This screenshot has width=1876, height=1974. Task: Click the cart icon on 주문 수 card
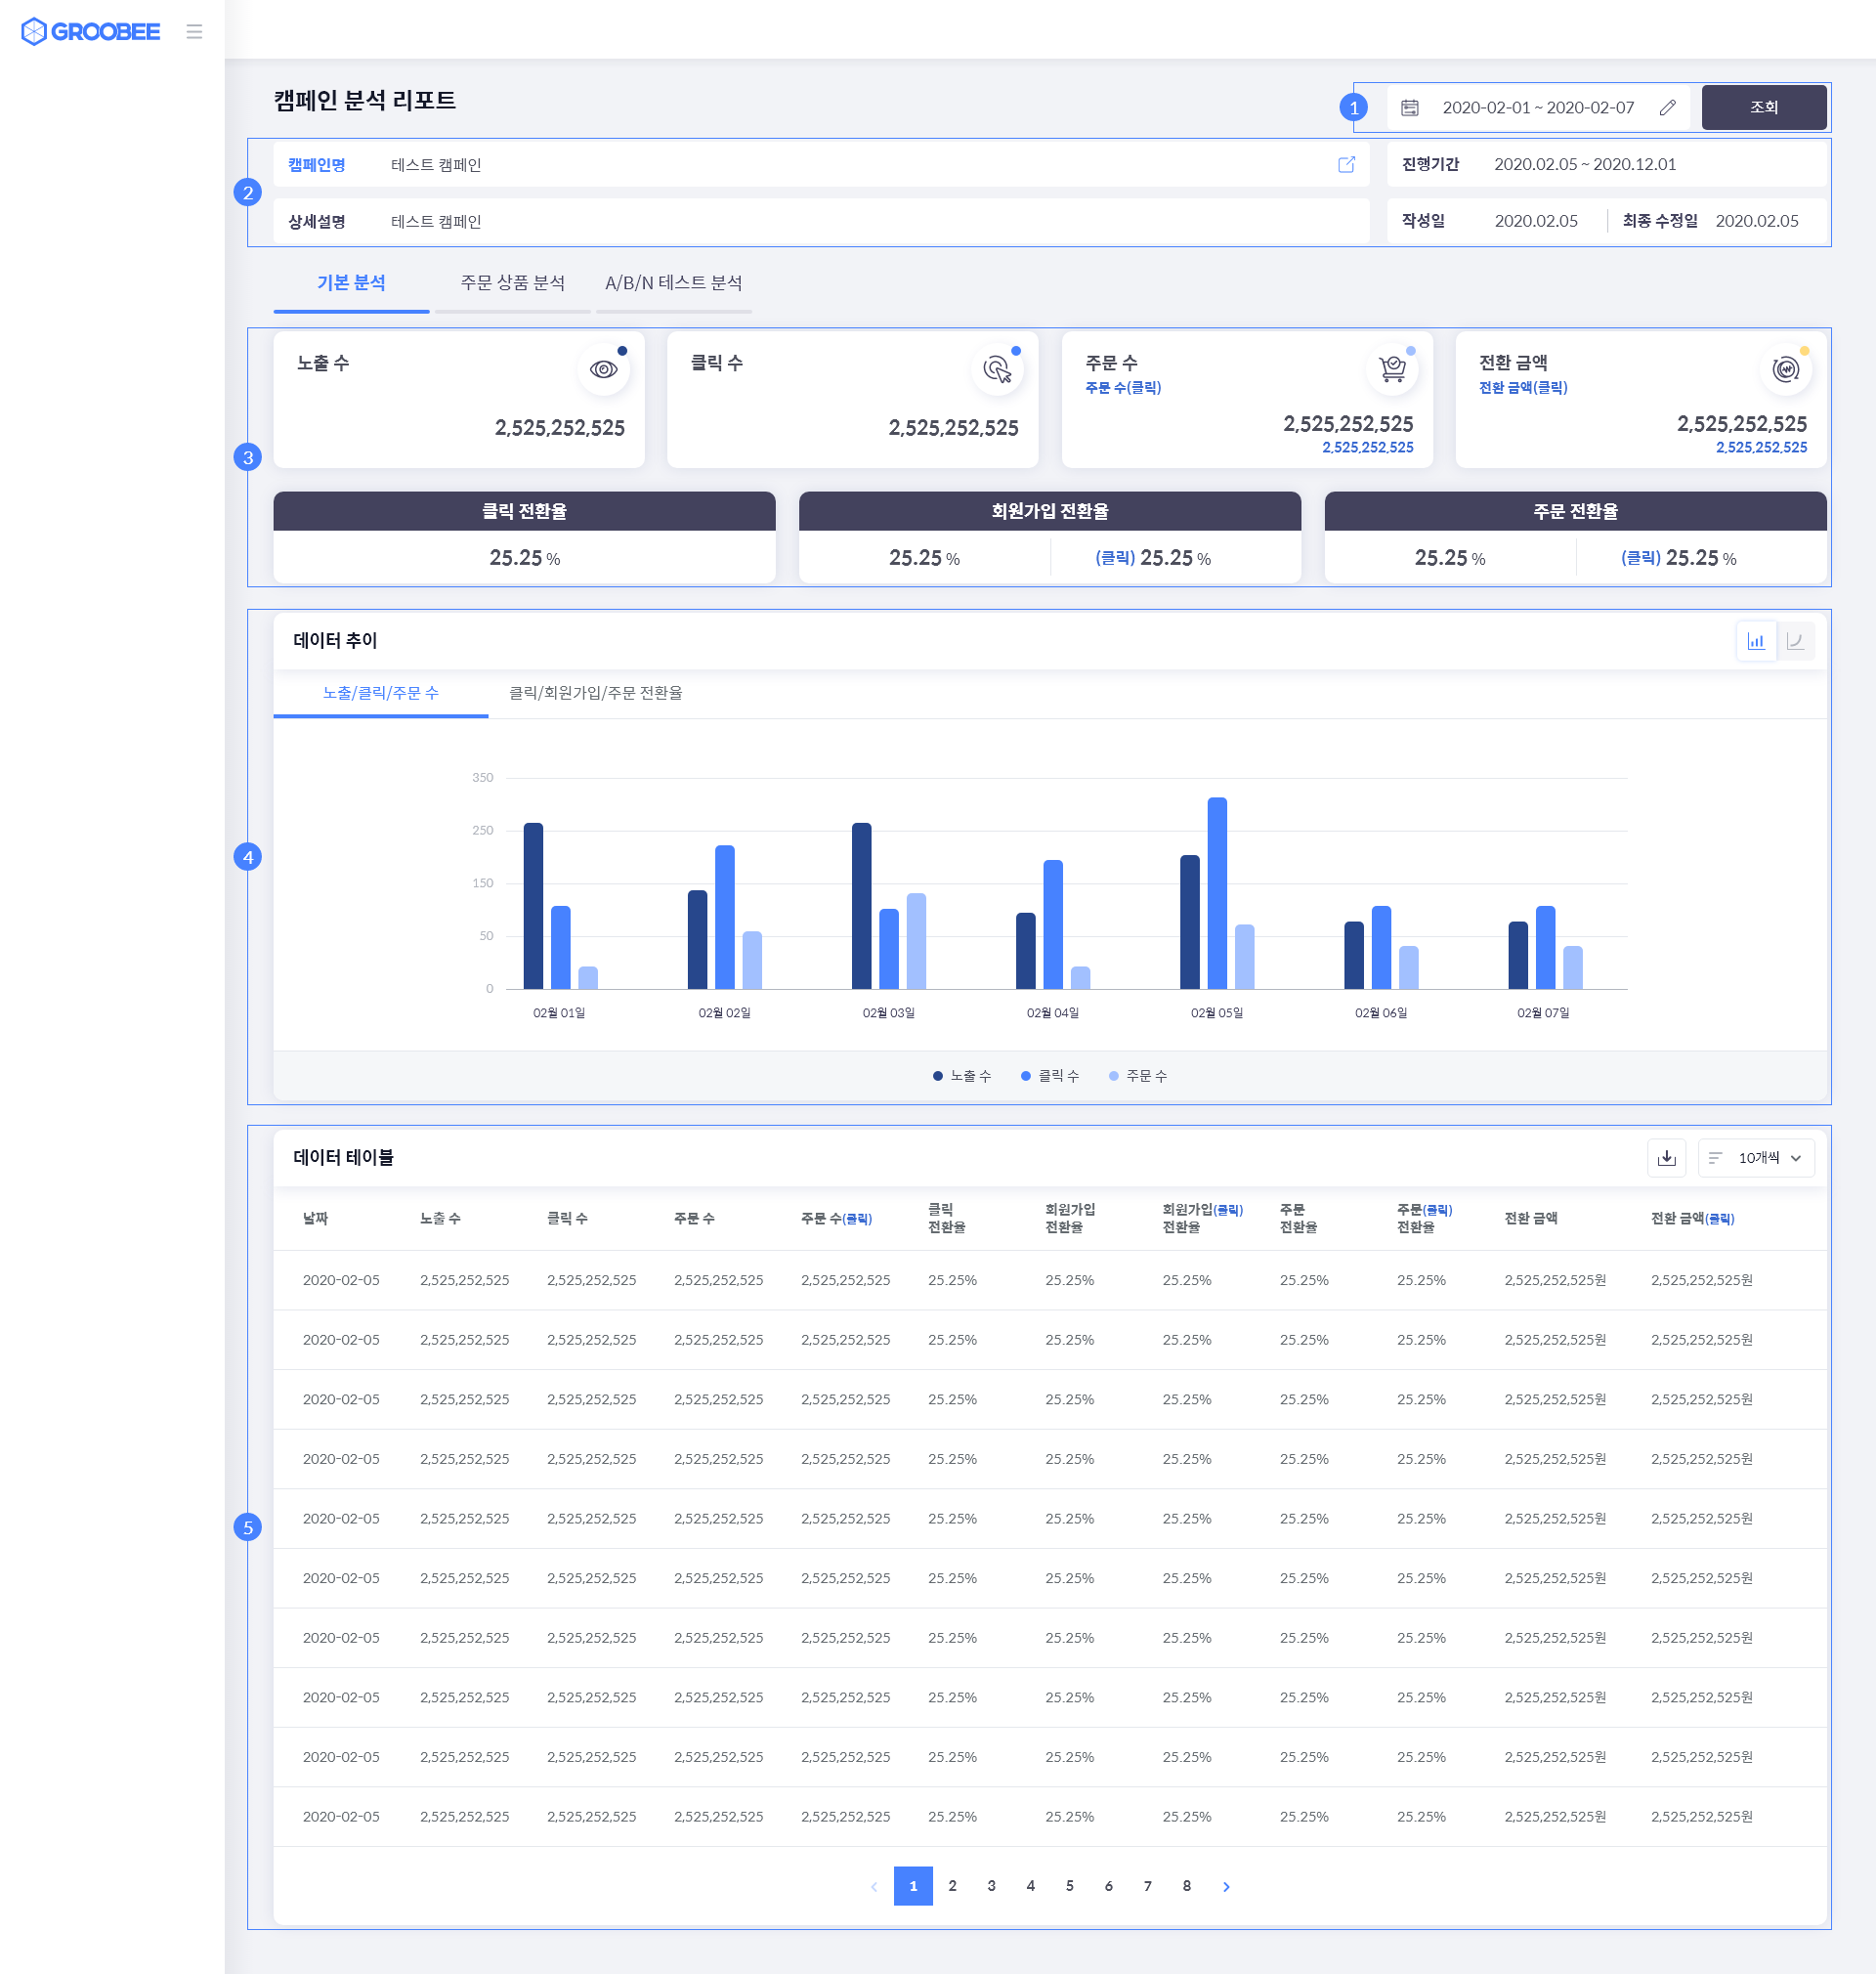[x=1391, y=369]
